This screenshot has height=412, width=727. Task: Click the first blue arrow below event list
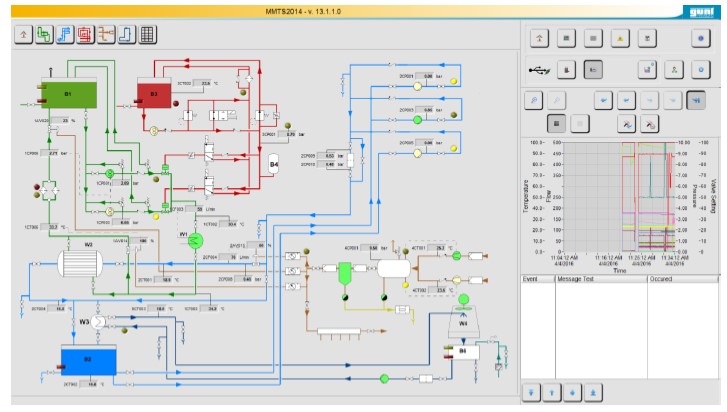pyautogui.click(x=532, y=391)
